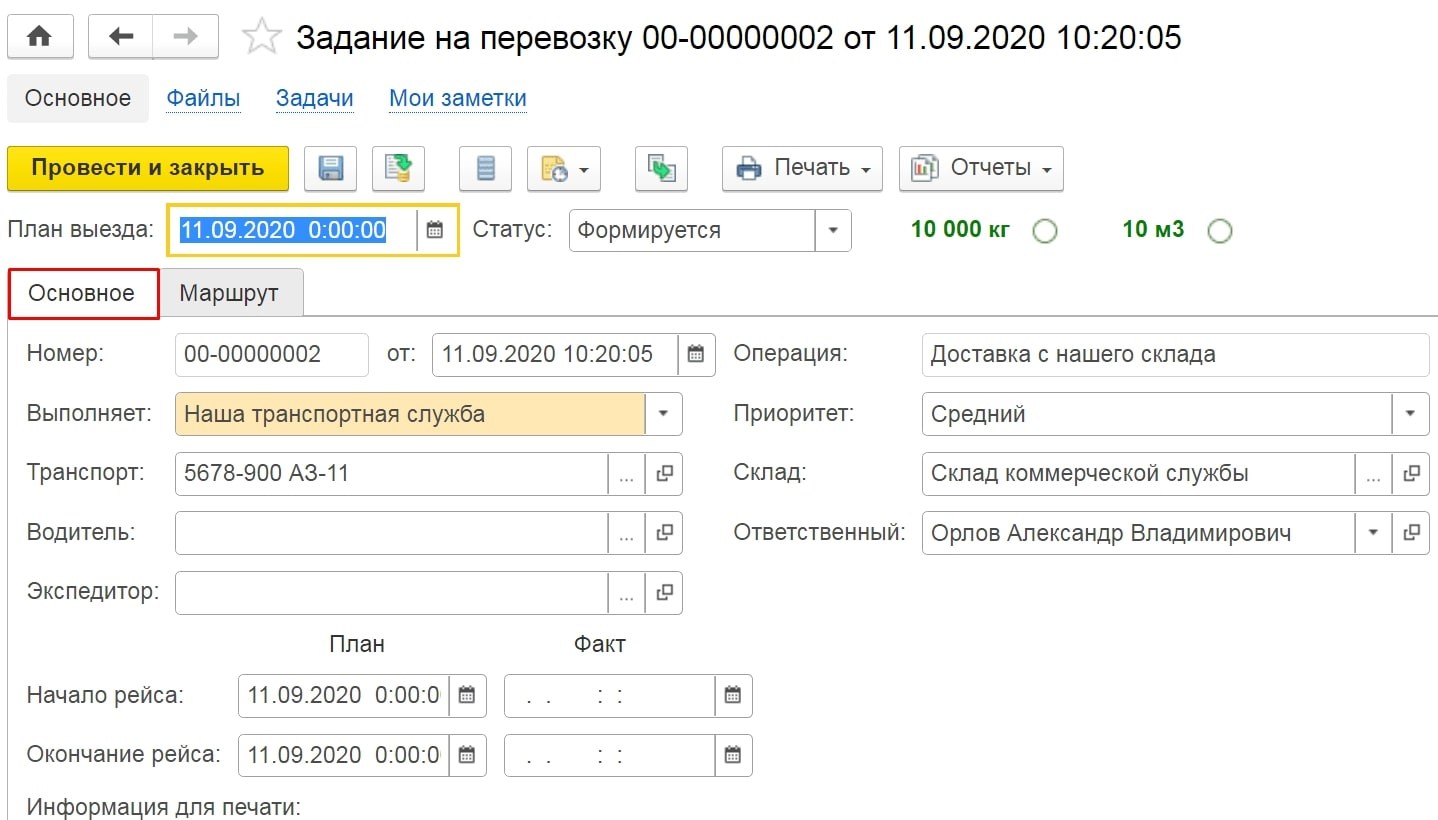The image size is (1438, 820).
Task: Open the Печать dropdown menu
Action: coord(802,168)
